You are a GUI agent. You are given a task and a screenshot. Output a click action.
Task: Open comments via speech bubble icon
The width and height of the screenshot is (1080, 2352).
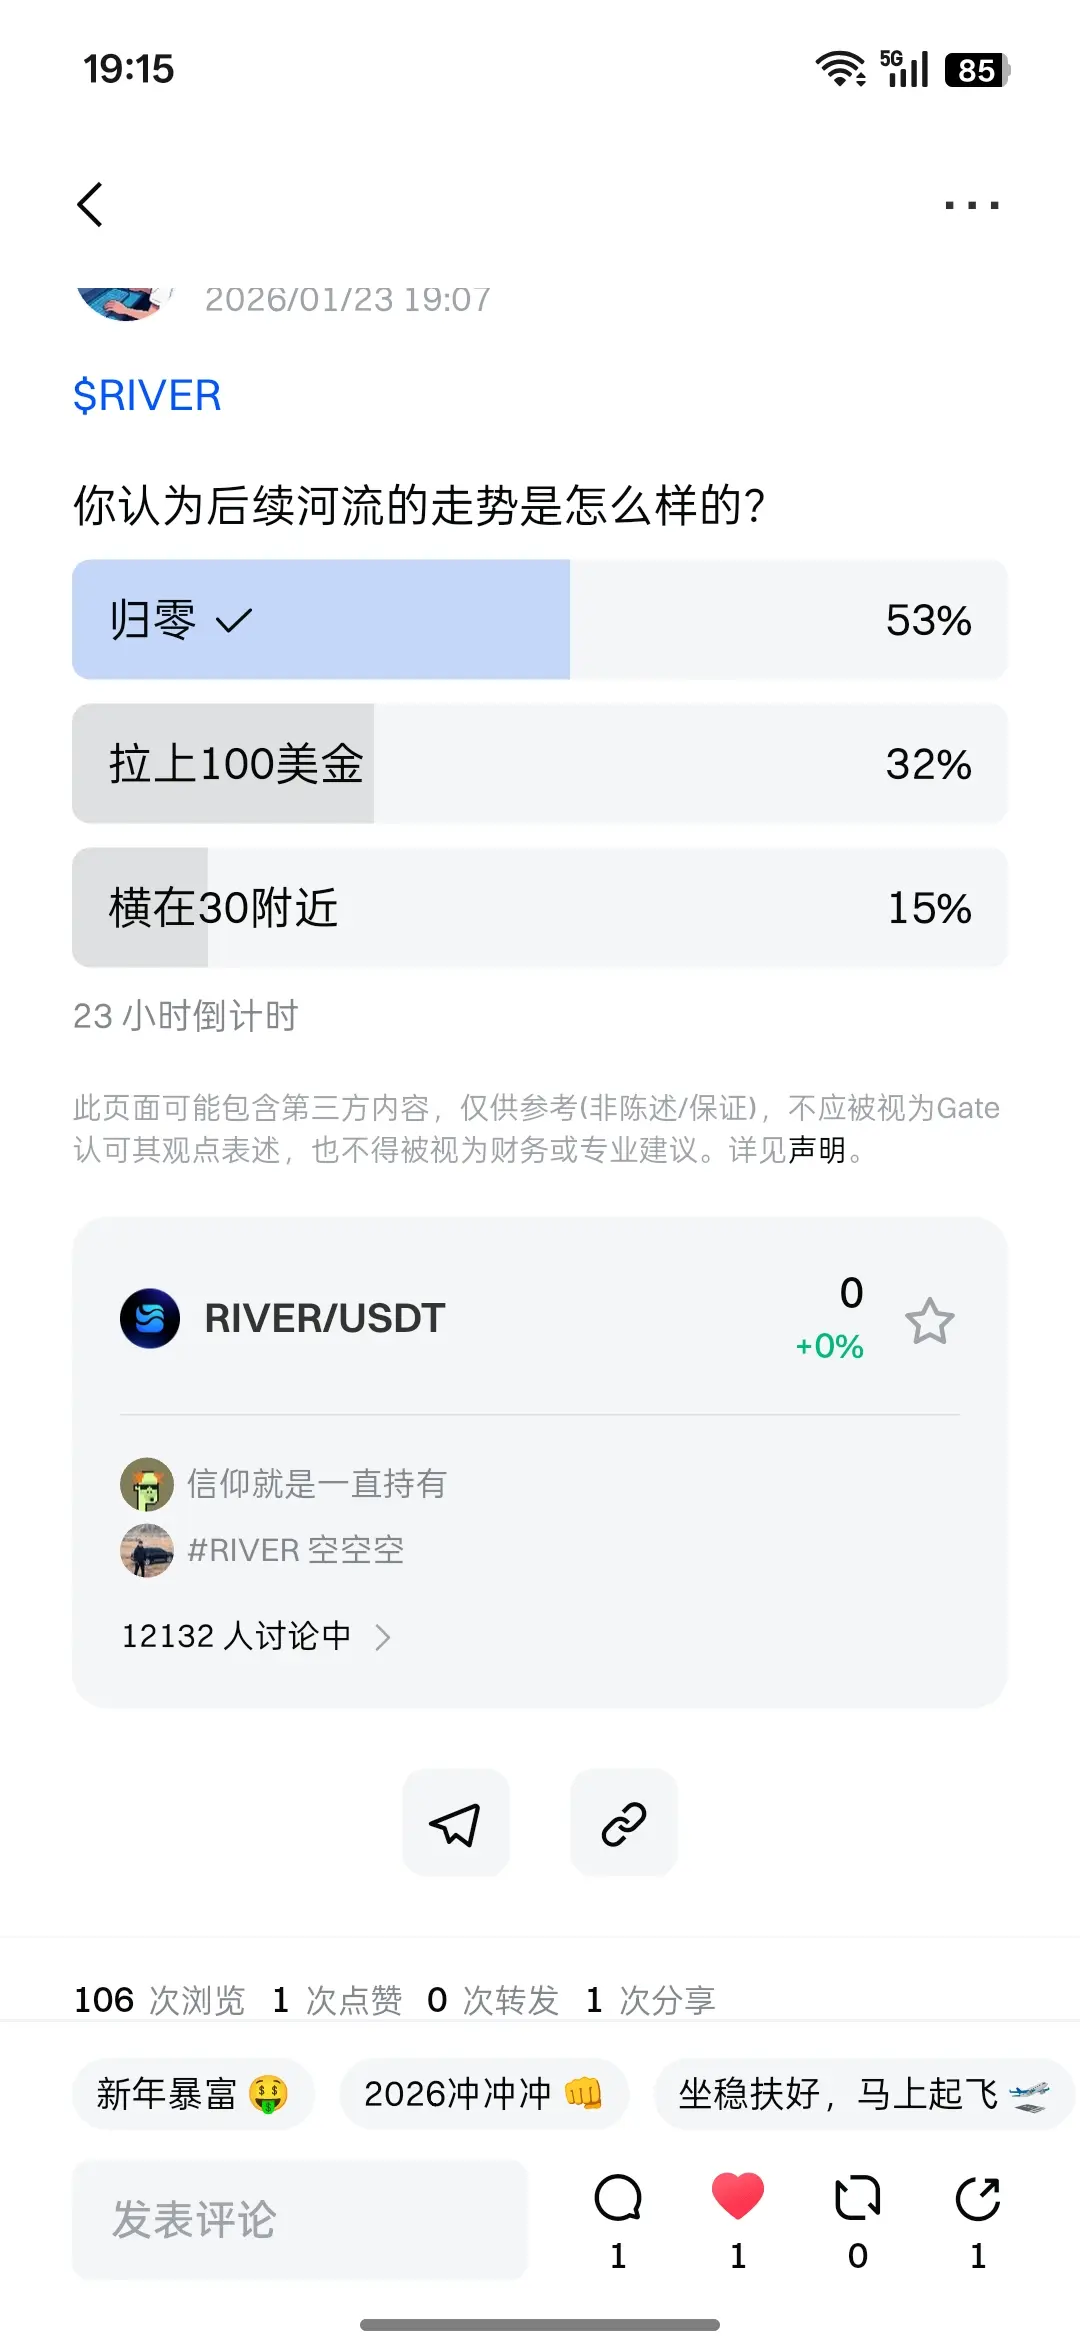coord(618,2198)
